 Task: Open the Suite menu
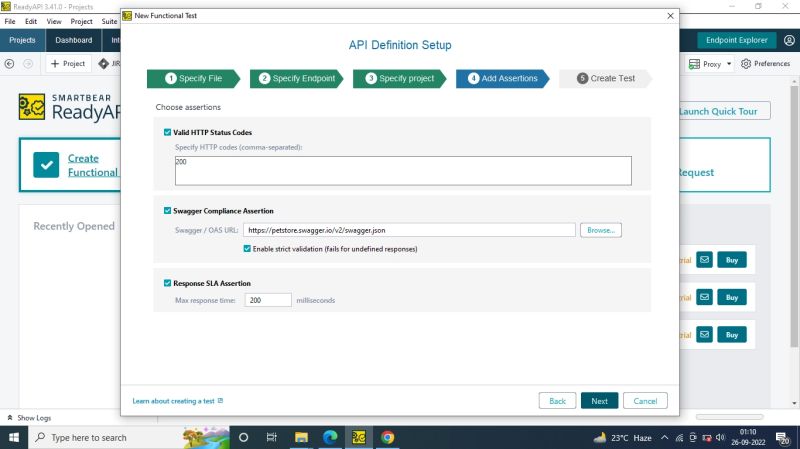coord(109,21)
